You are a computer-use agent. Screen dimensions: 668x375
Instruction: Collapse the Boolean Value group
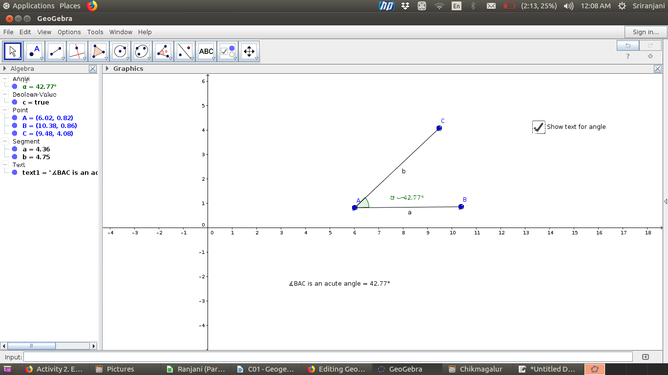point(5,95)
